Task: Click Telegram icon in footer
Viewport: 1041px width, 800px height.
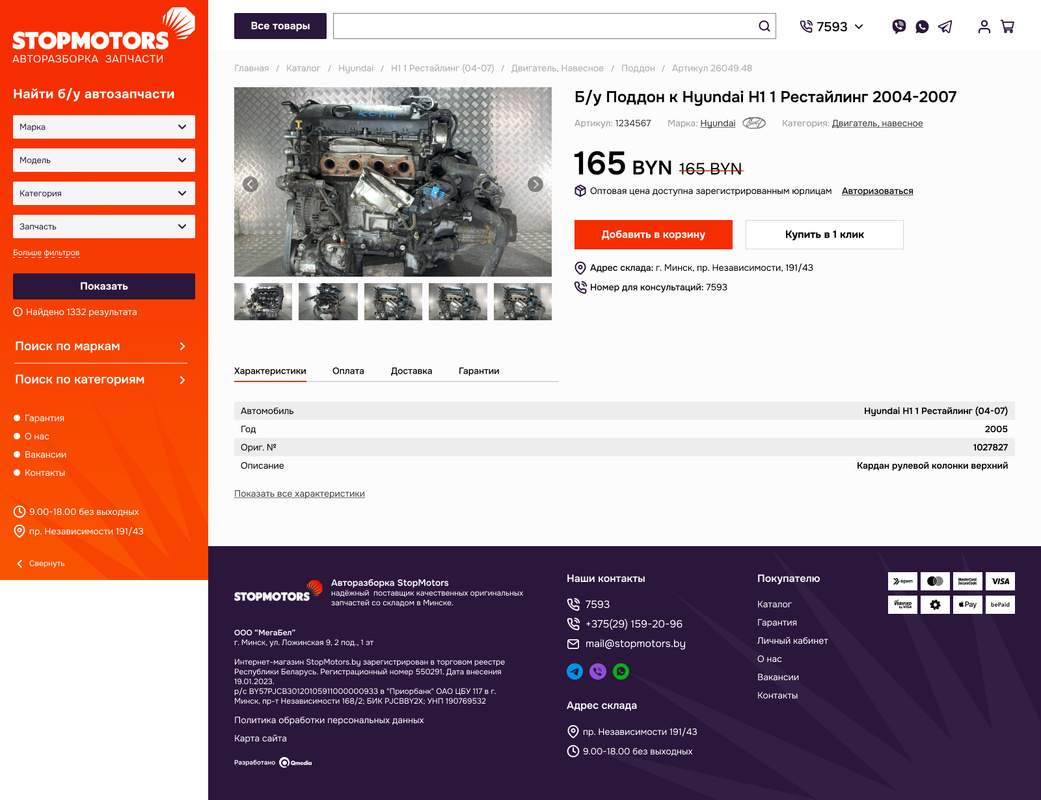Action: pyautogui.click(x=574, y=671)
